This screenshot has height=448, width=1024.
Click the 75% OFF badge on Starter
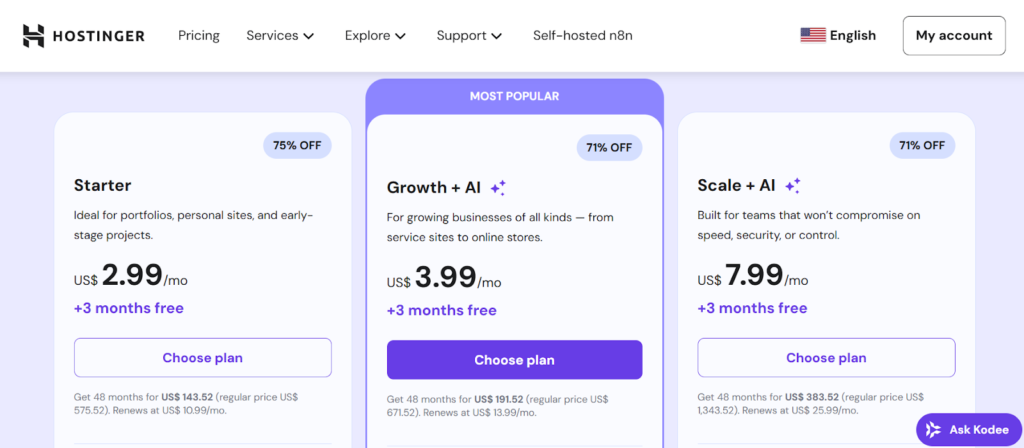(297, 145)
